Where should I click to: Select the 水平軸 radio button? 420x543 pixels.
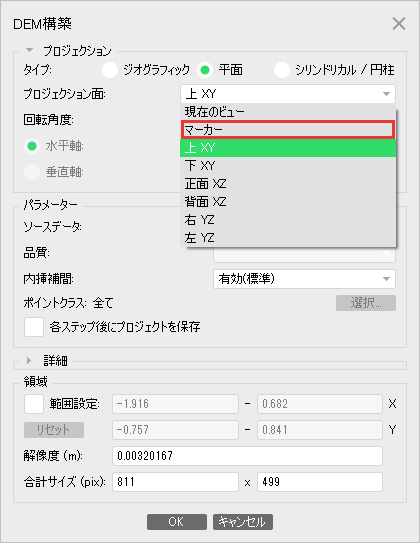click(x=32, y=146)
